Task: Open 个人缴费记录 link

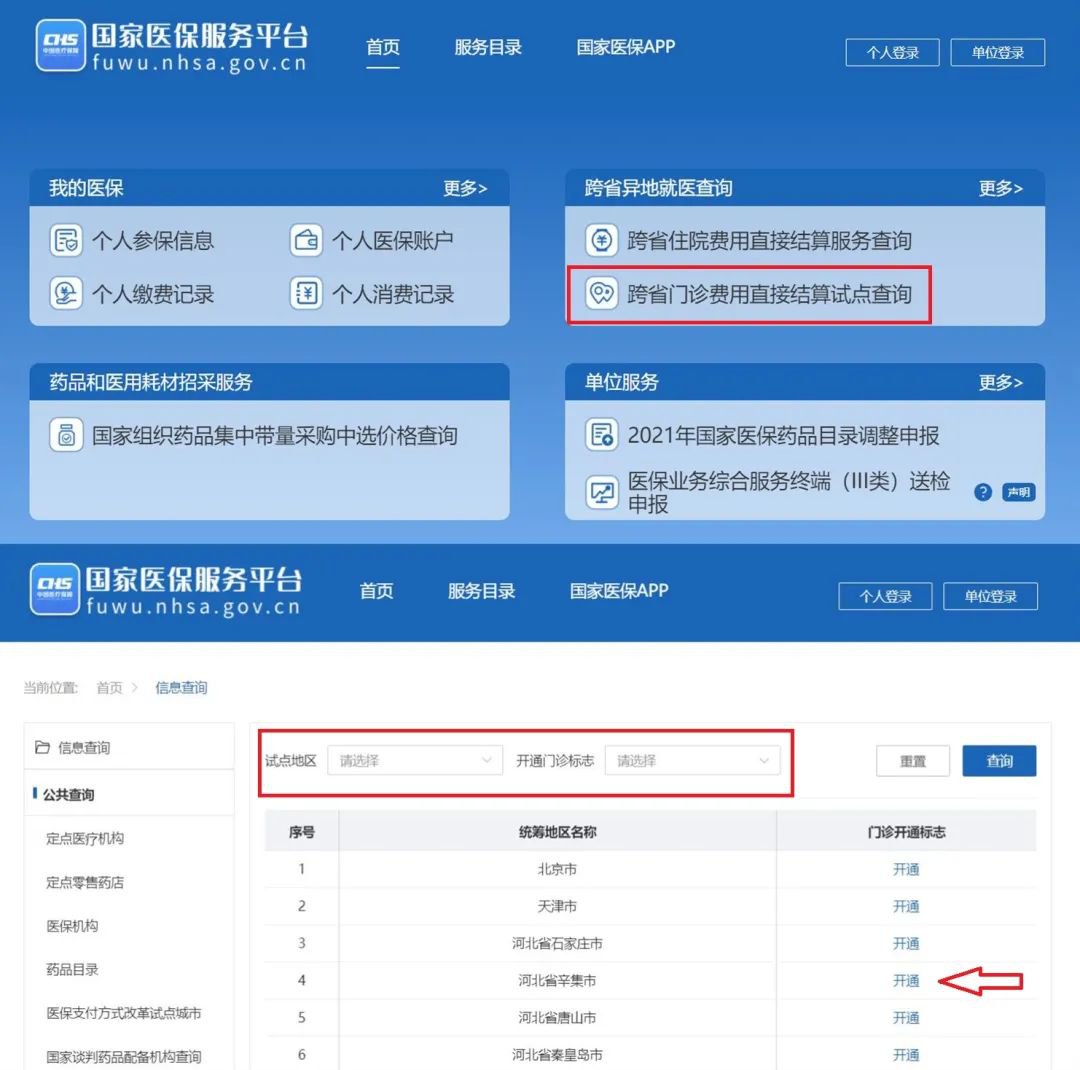Action: click(x=153, y=294)
